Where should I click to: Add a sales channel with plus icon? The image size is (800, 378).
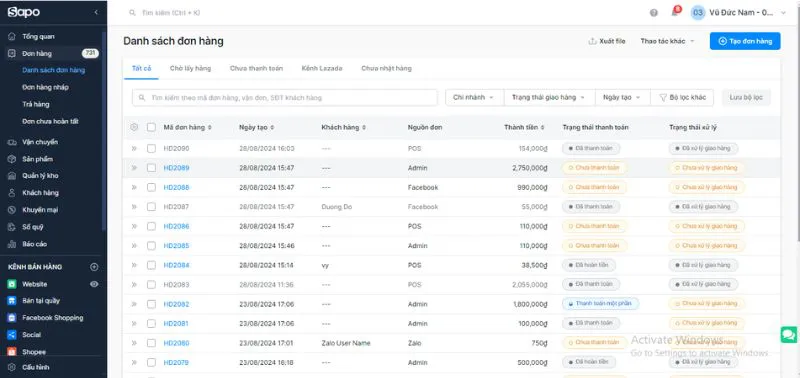coord(94,267)
